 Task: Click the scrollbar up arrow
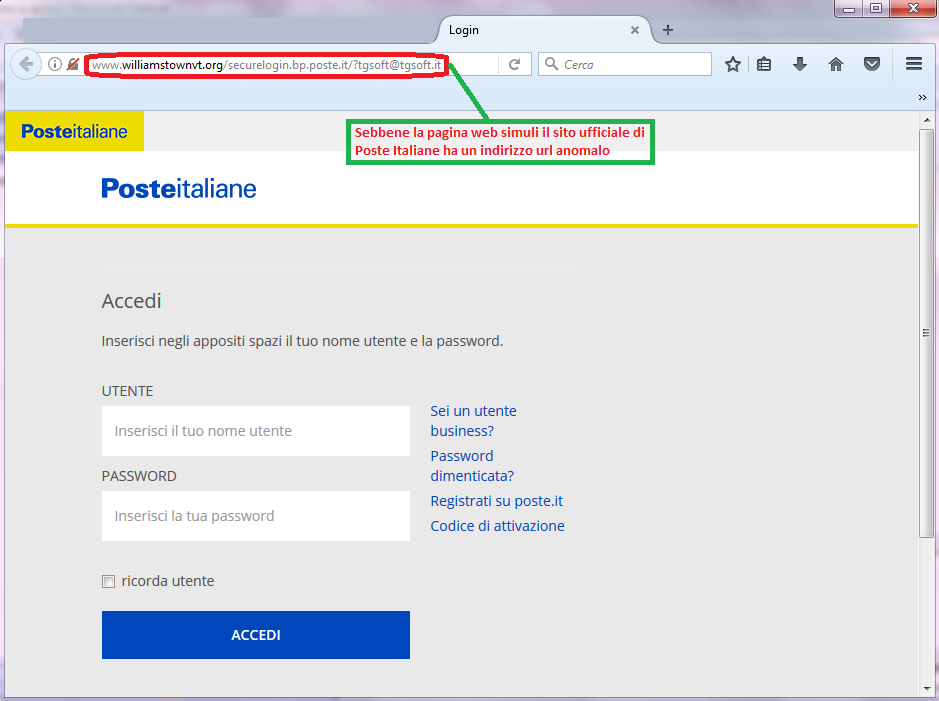click(x=926, y=120)
